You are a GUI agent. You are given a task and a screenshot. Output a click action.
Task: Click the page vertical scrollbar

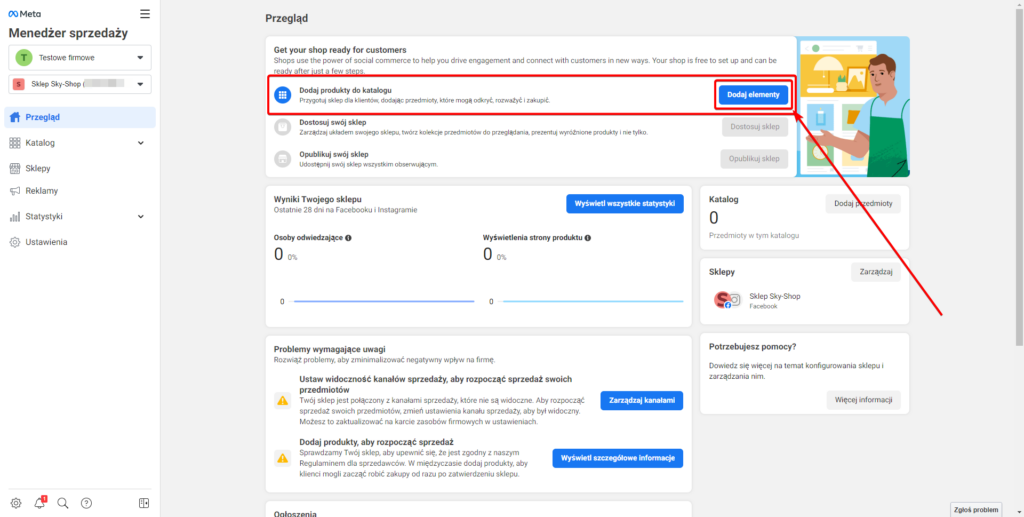click(1019, 176)
